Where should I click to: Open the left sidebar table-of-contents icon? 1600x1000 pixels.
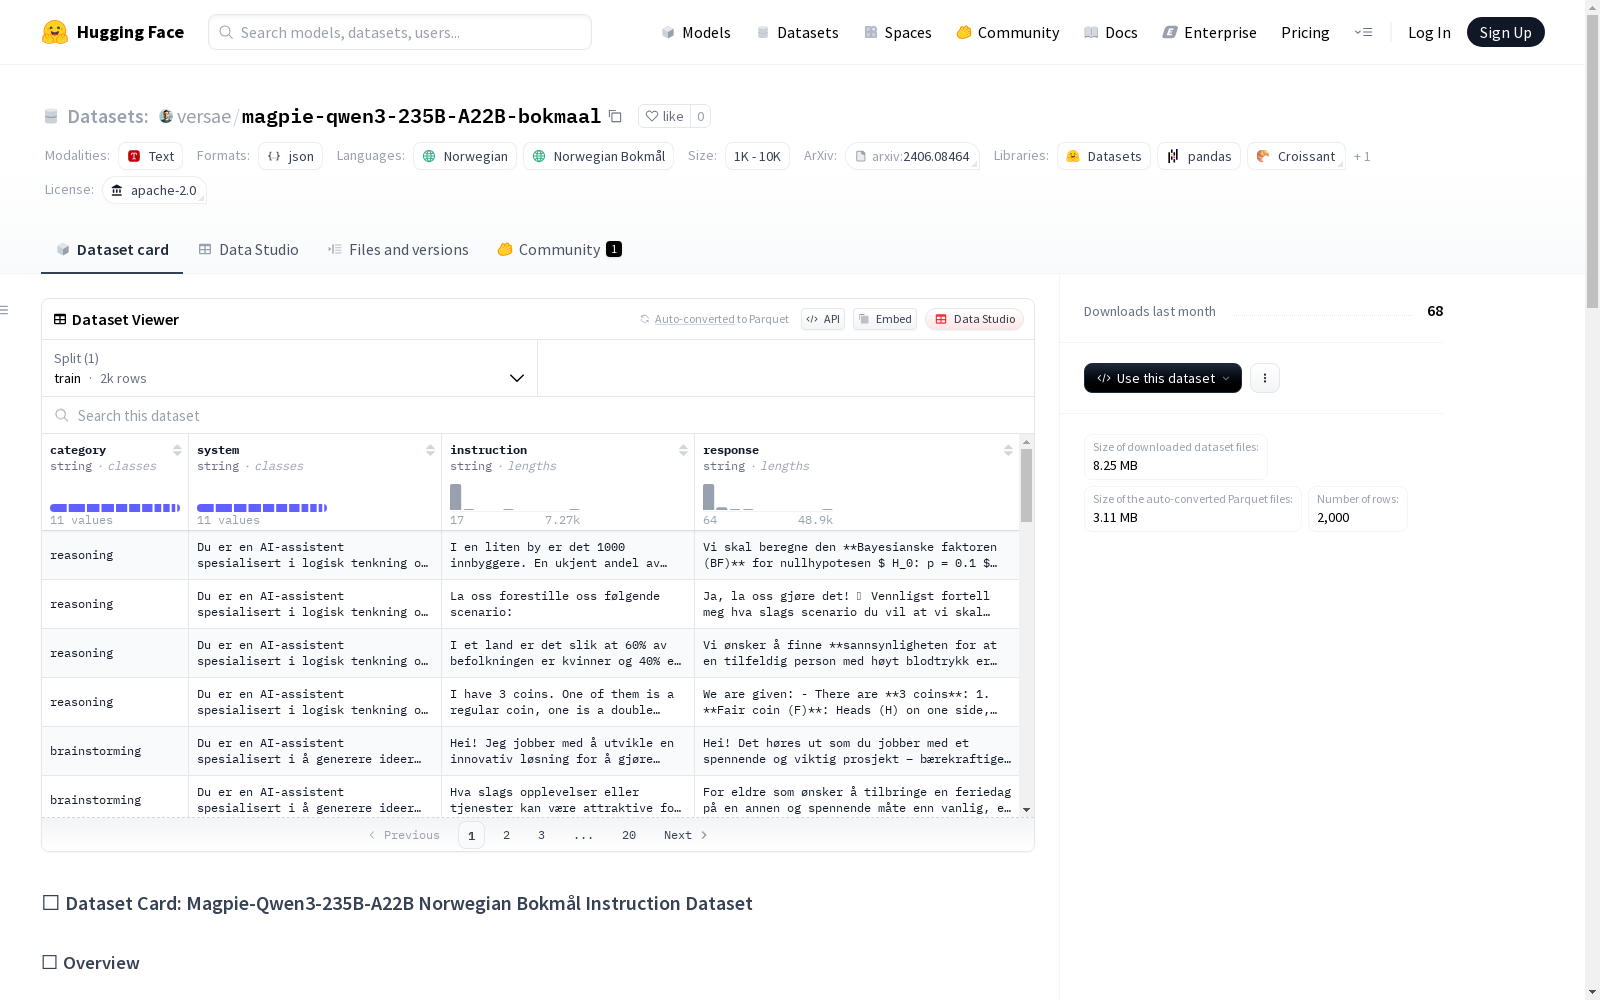(5, 310)
